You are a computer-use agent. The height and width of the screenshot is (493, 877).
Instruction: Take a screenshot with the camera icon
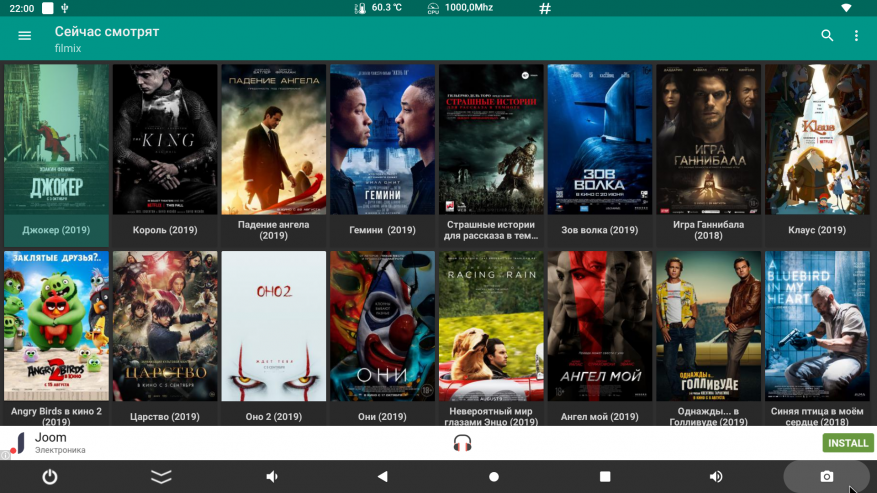pyautogui.click(x=827, y=477)
